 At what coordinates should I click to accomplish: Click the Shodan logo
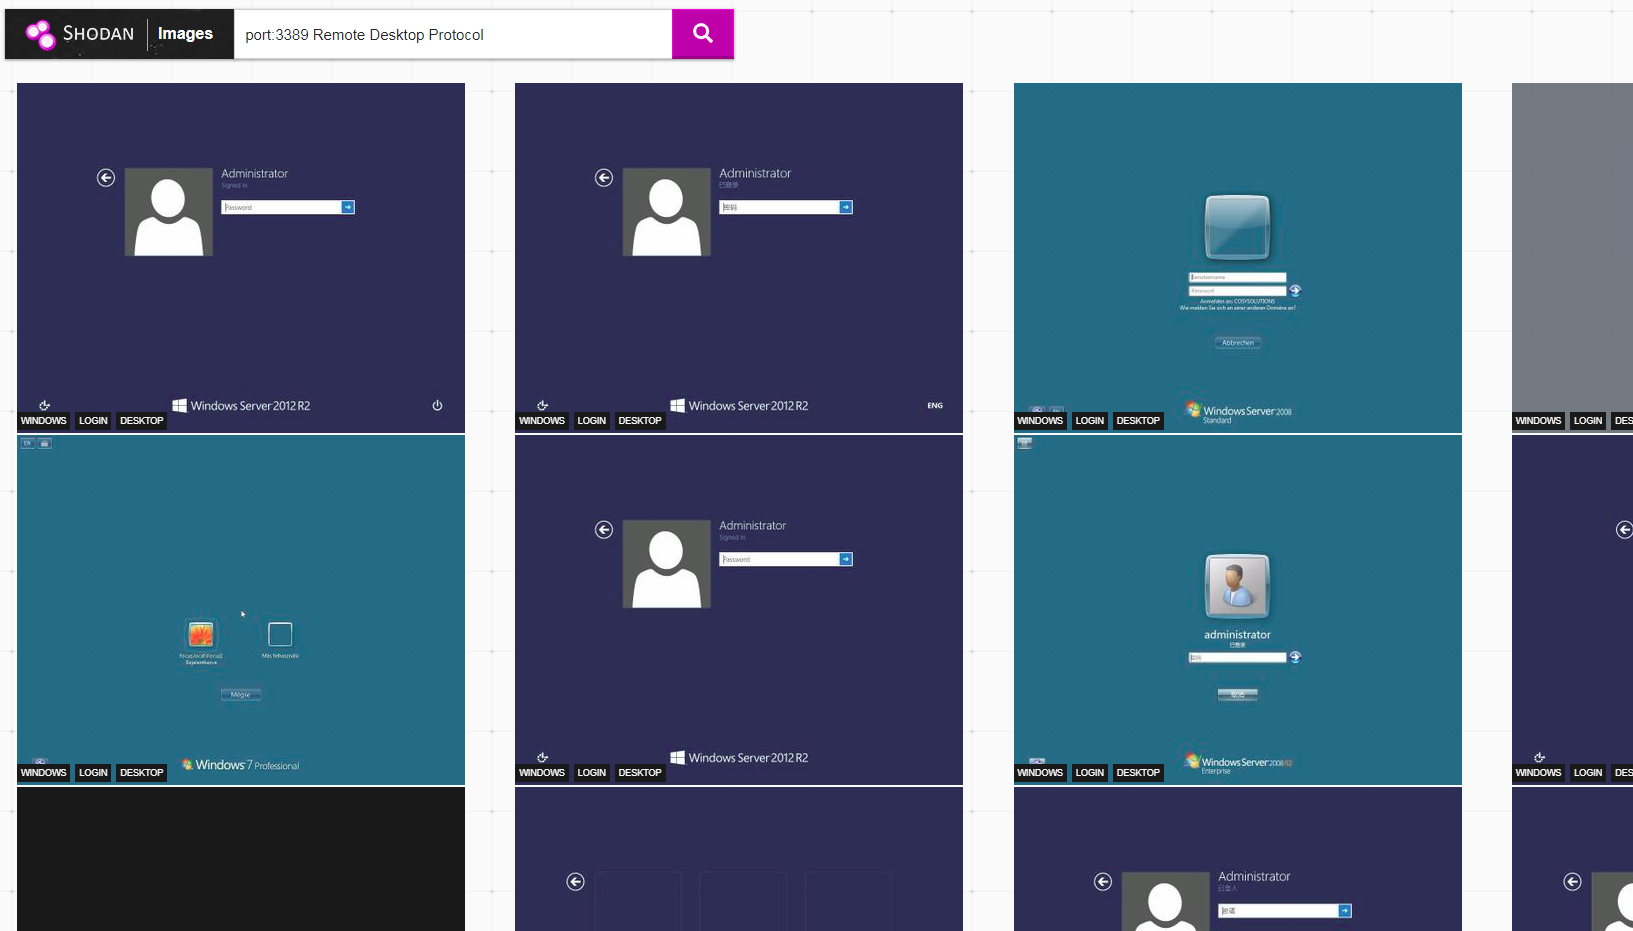(x=79, y=34)
